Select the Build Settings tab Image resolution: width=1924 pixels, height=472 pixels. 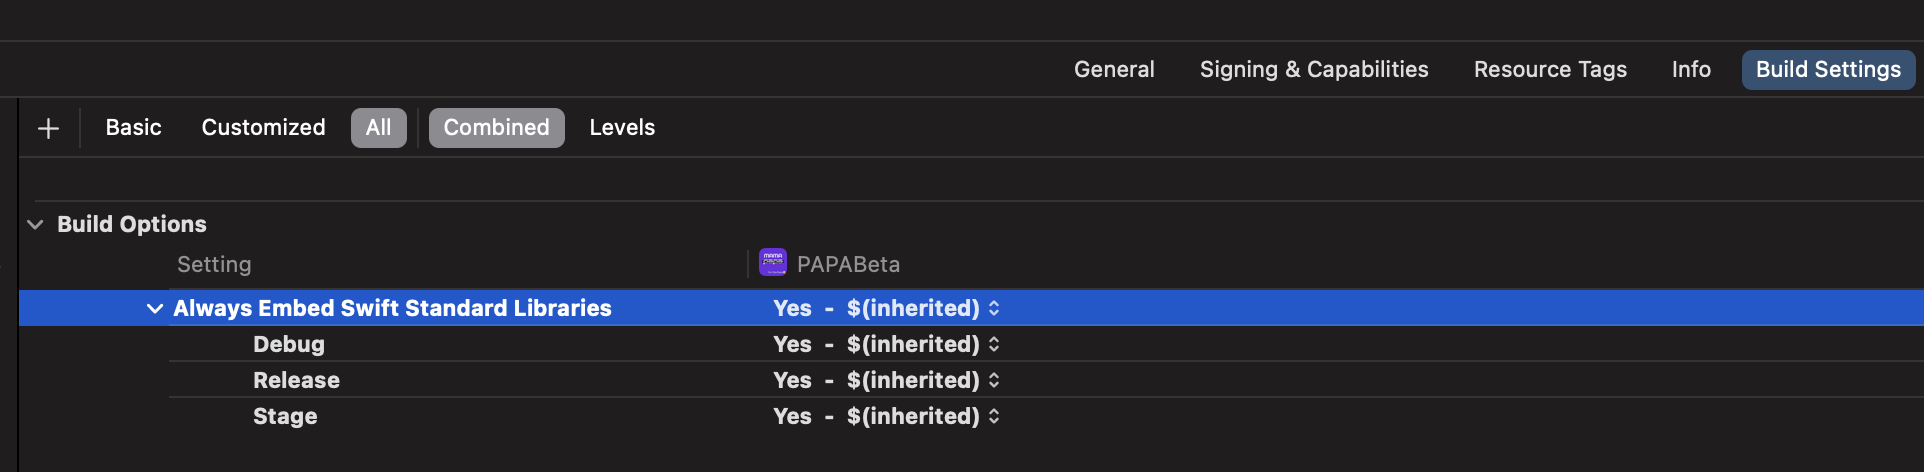tap(1829, 70)
